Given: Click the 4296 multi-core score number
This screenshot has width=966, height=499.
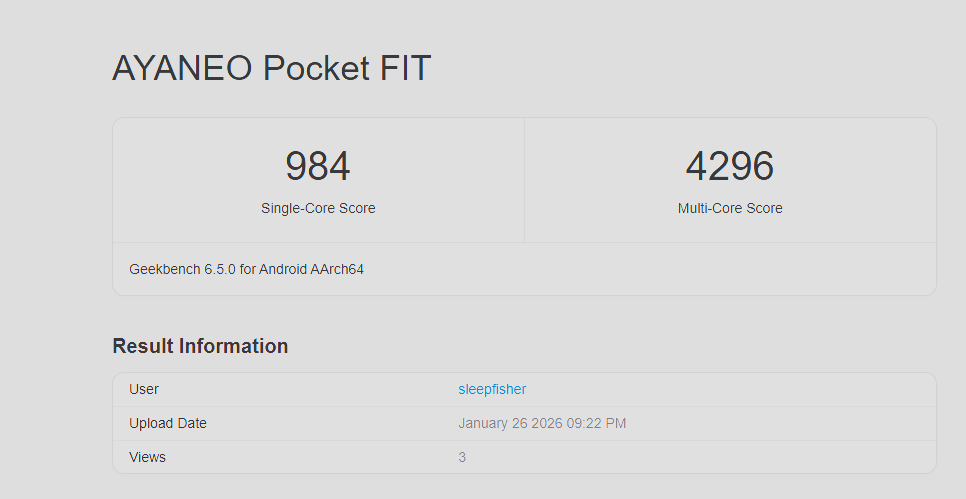Looking at the screenshot, I should 730,166.
